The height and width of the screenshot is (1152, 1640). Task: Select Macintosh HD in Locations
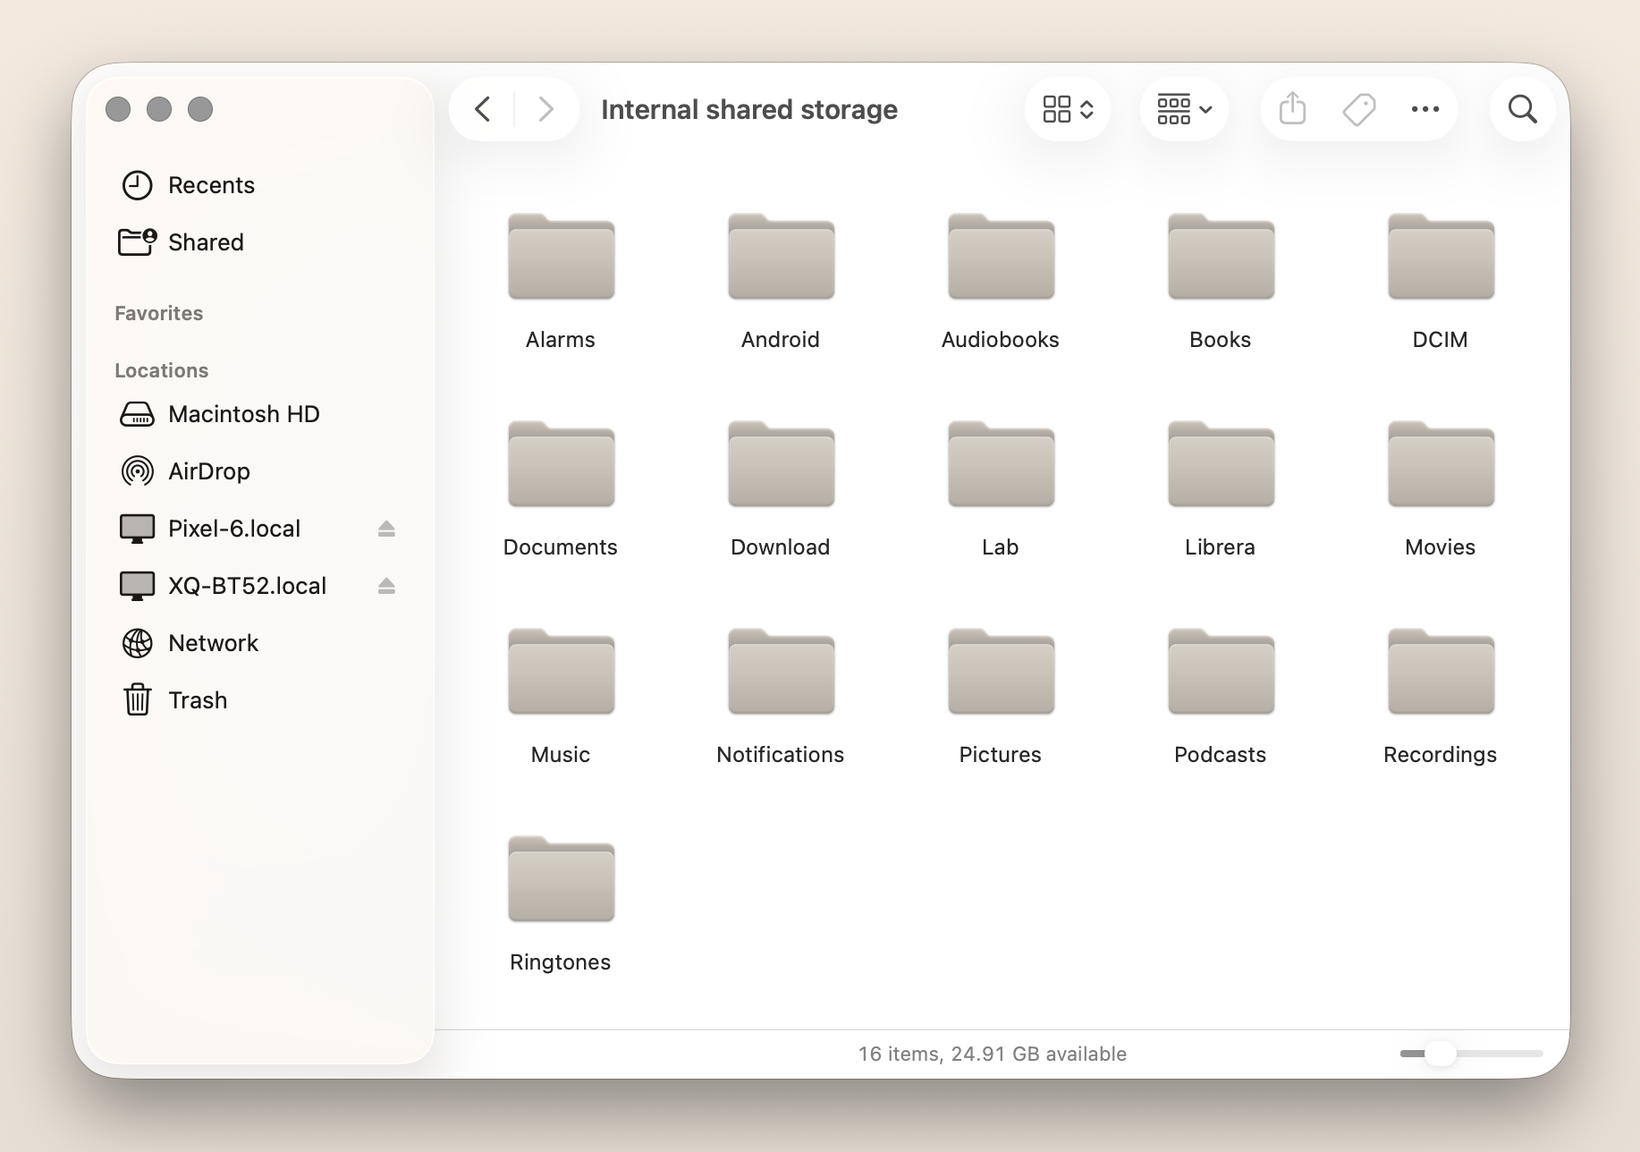point(258,414)
